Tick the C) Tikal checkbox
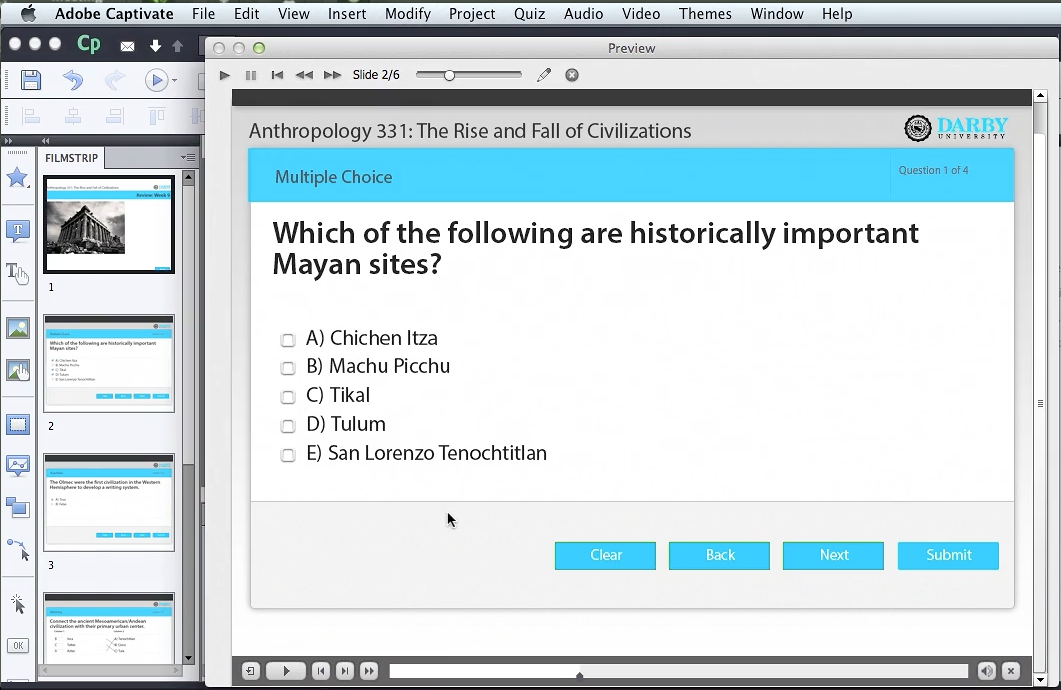The image size is (1061, 690). click(288, 397)
